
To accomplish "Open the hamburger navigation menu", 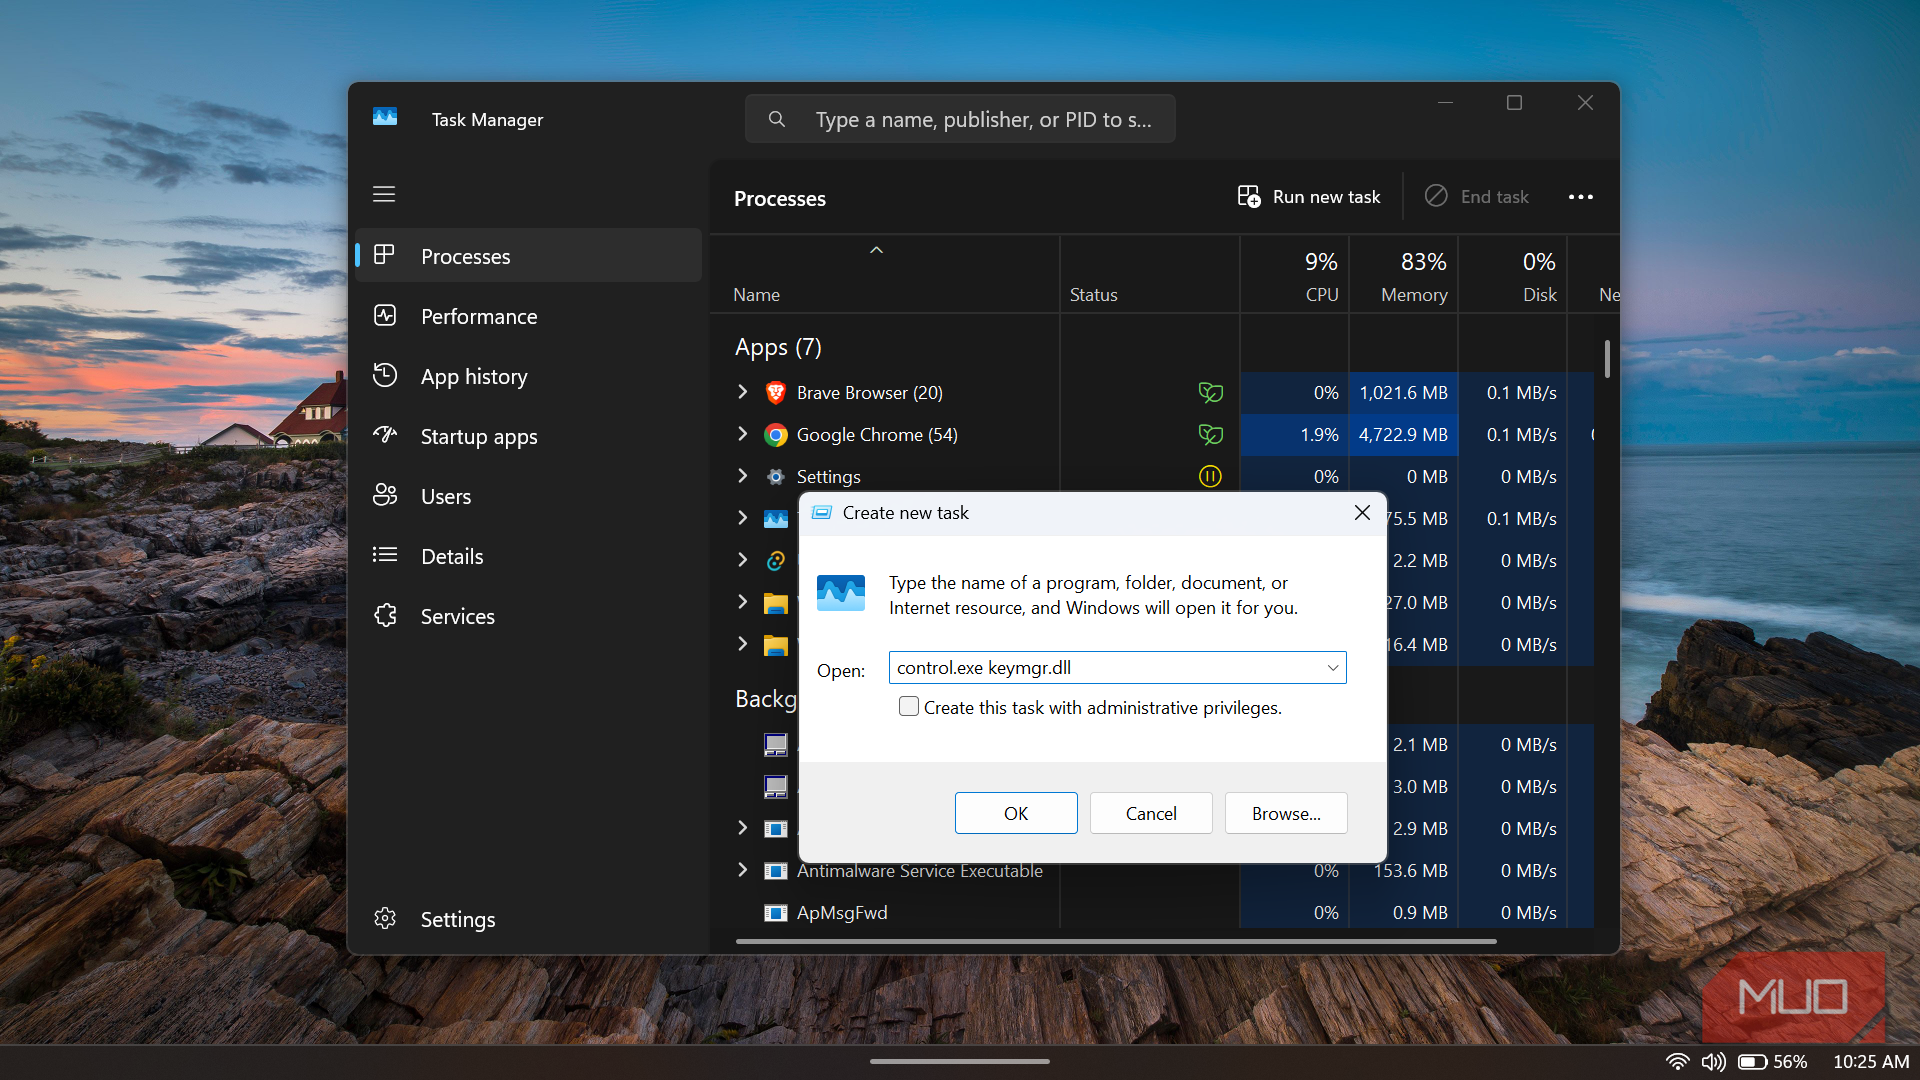I will (x=384, y=194).
